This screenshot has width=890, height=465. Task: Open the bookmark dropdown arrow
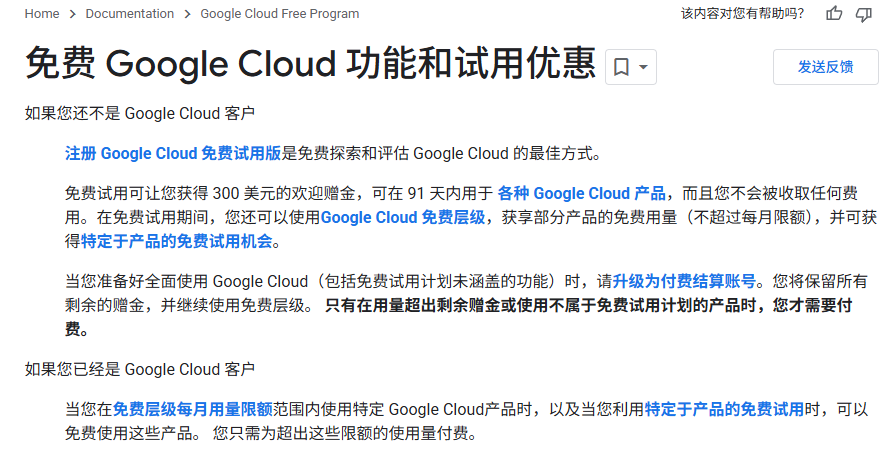click(643, 67)
